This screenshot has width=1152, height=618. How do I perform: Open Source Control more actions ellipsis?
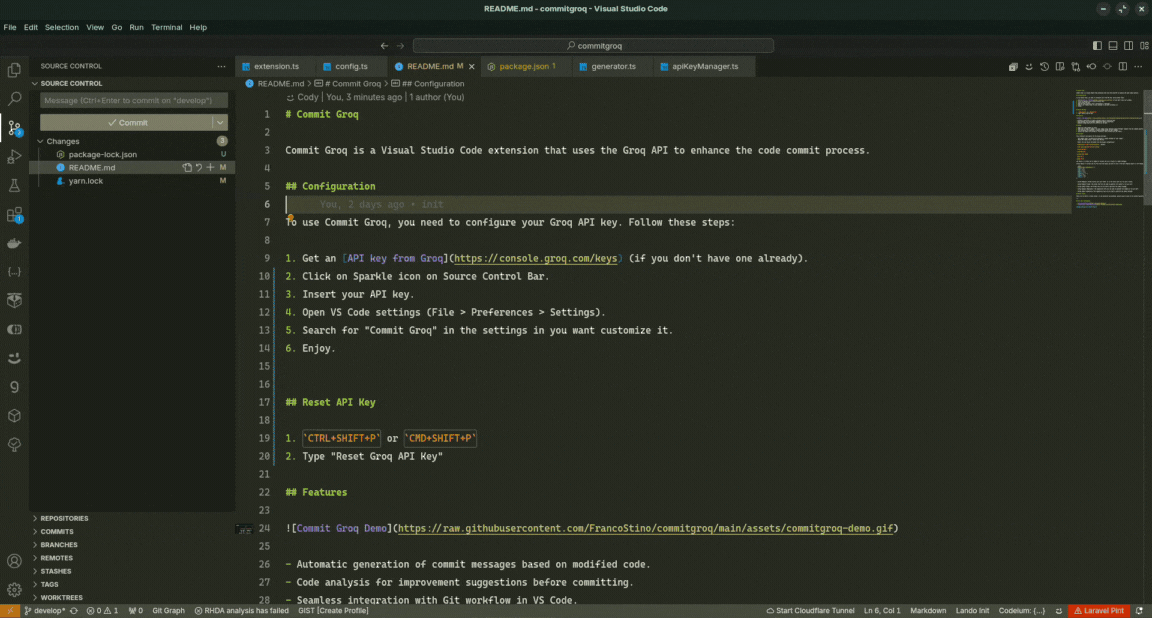pyautogui.click(x=221, y=66)
